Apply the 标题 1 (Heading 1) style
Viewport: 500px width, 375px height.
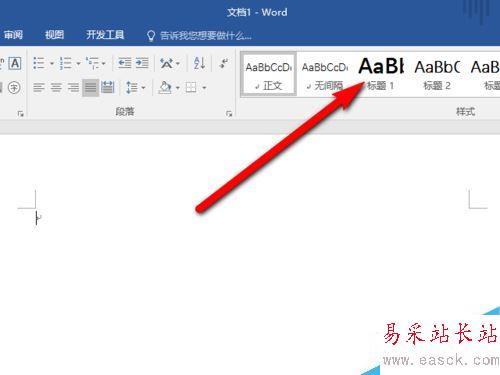381,75
